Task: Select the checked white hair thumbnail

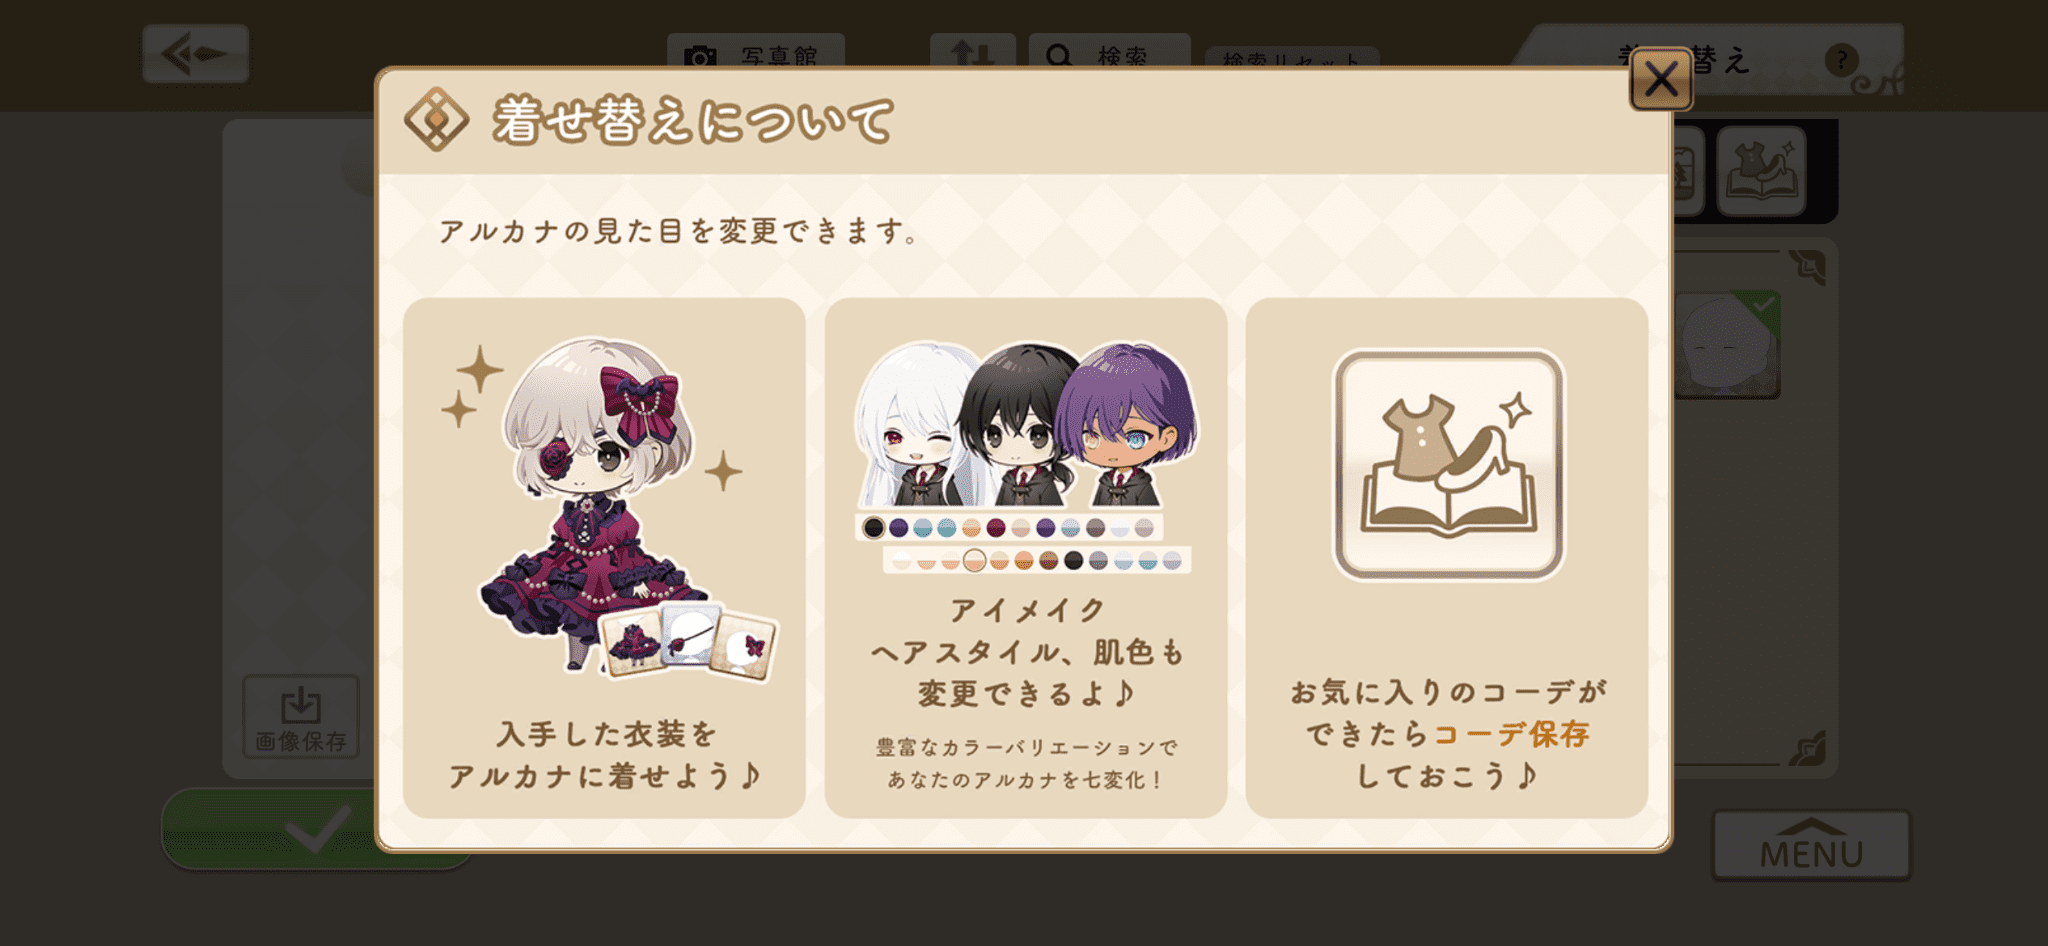Action: coord(1727,345)
